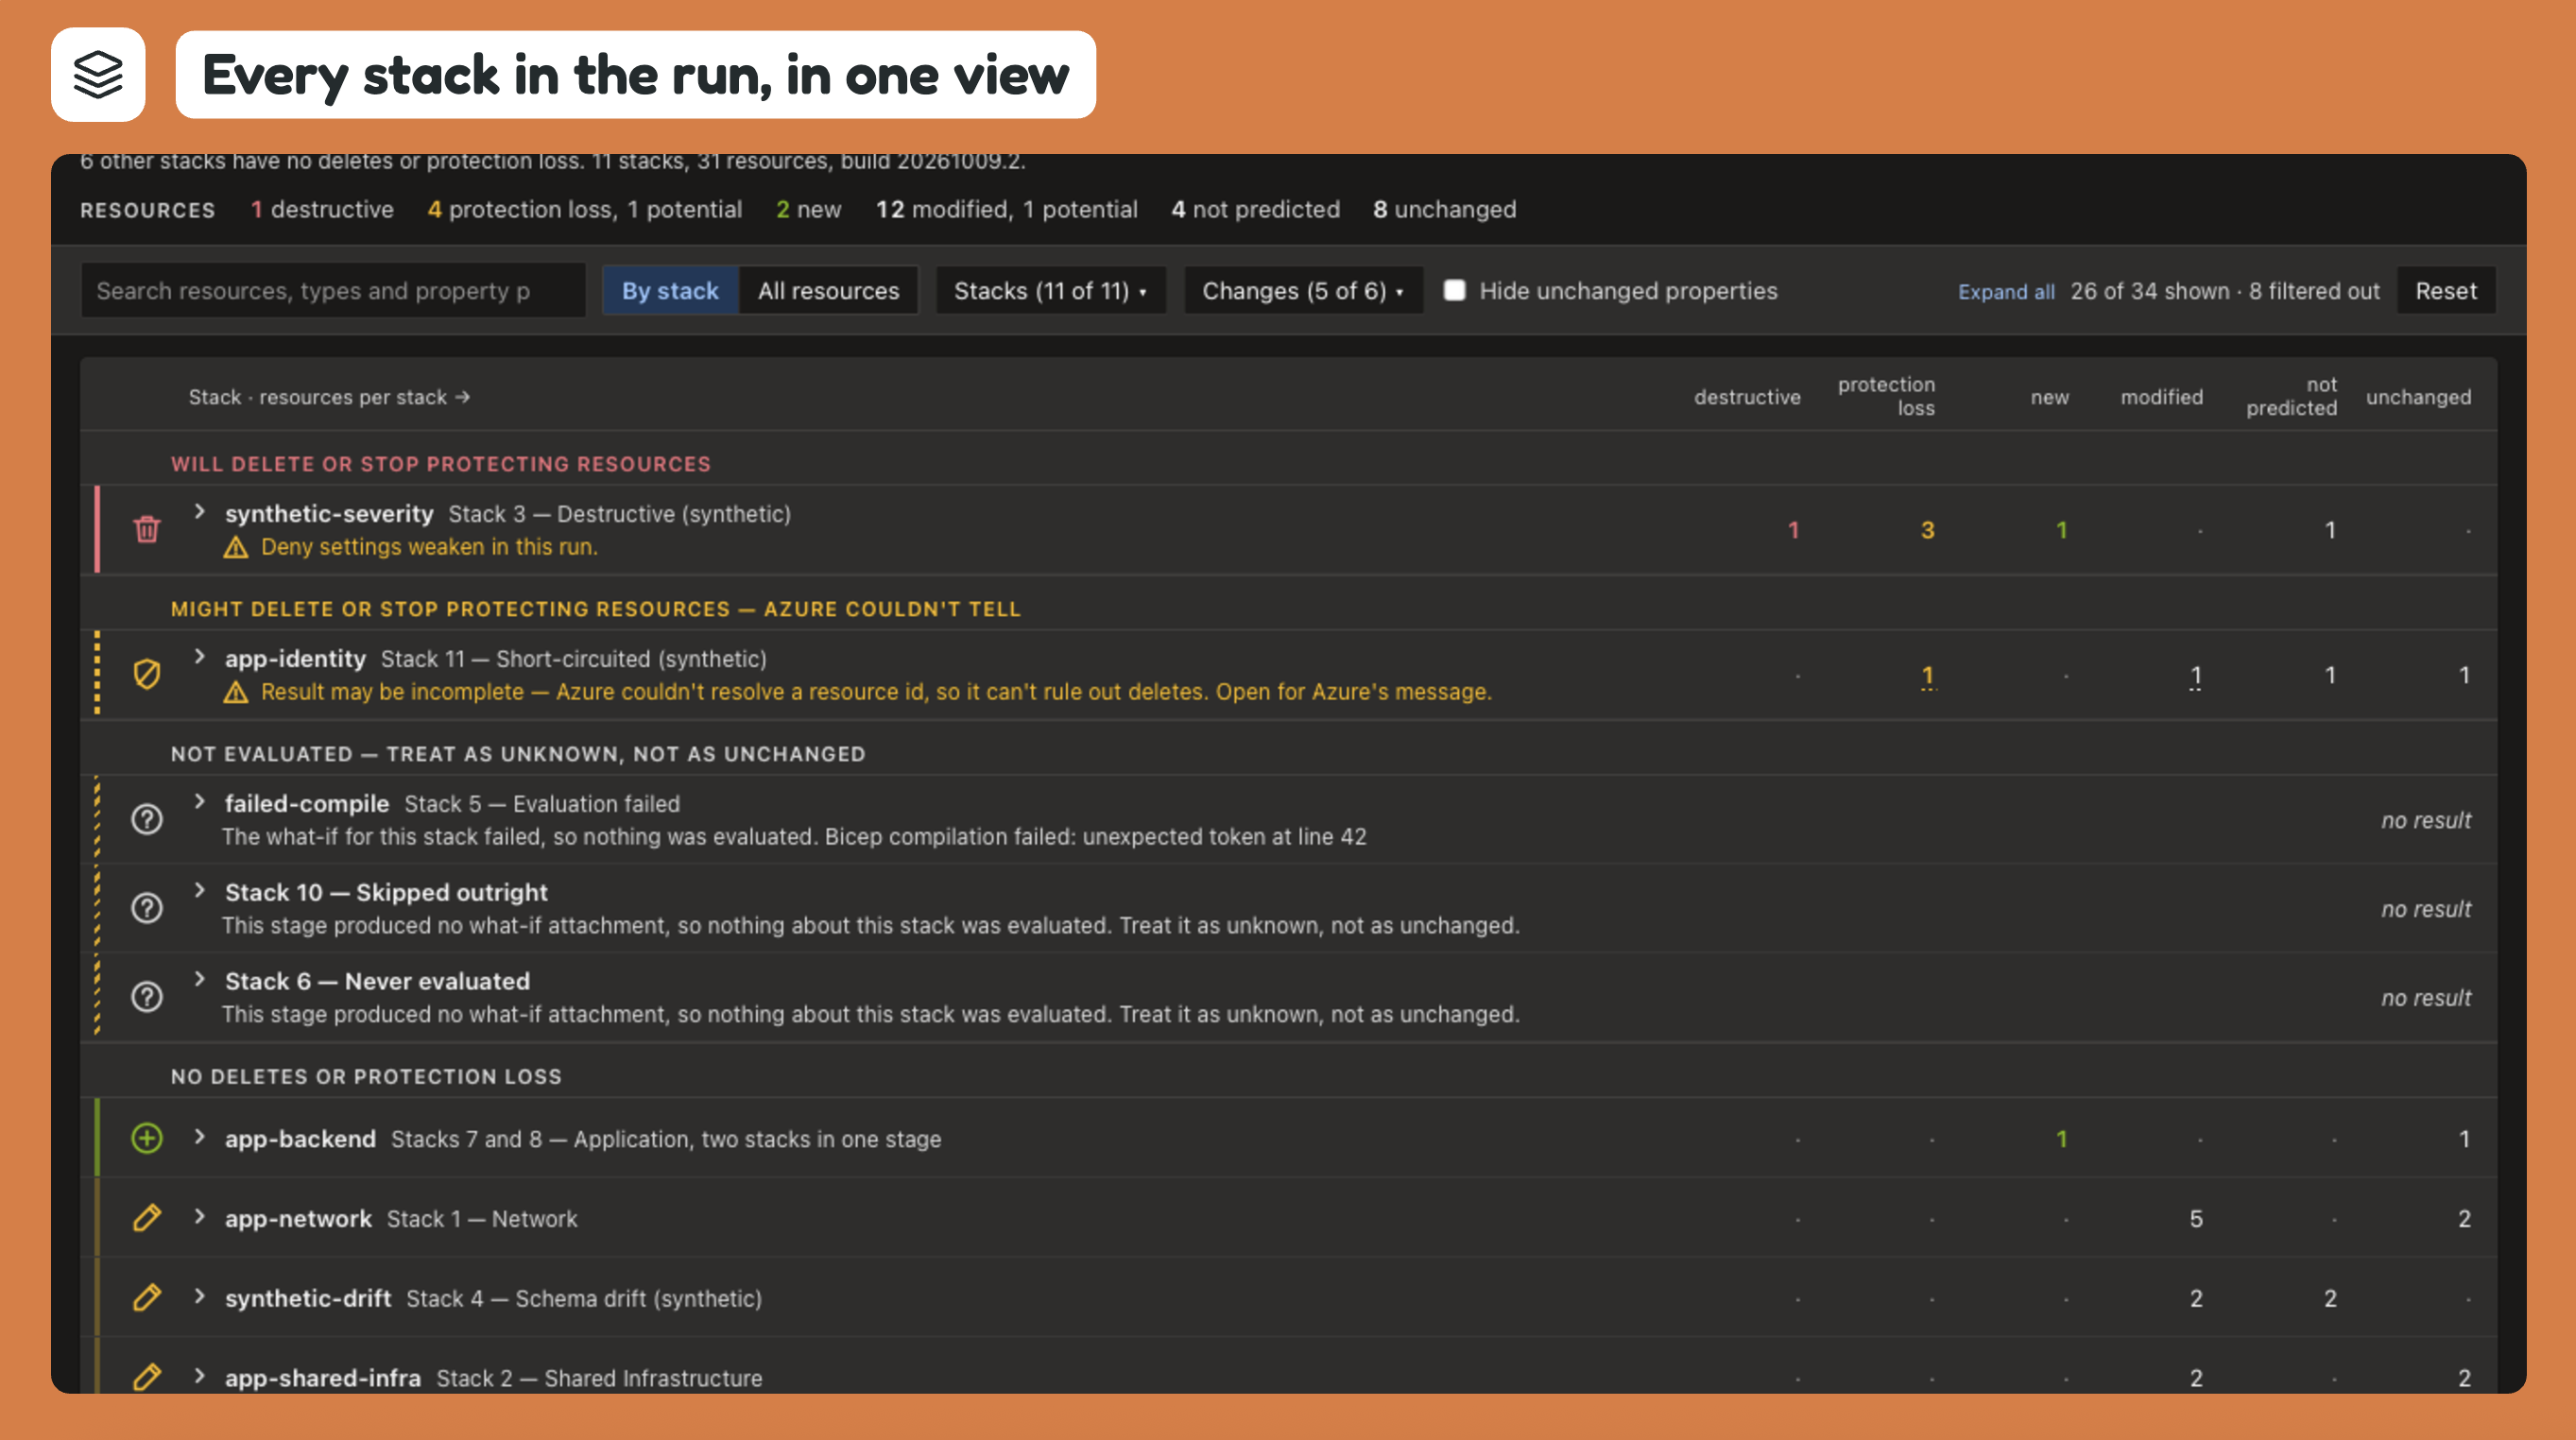The image size is (2576, 1440).
Task: Click the pencil icon beside synthetic-drift
Action: tap(147, 1298)
